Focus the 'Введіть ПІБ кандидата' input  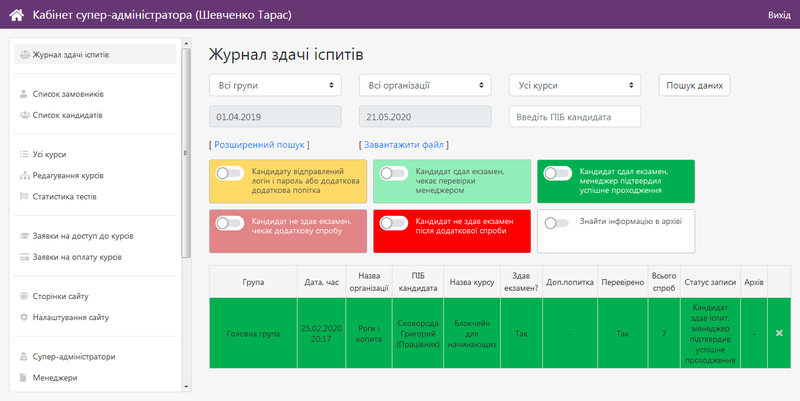click(575, 117)
